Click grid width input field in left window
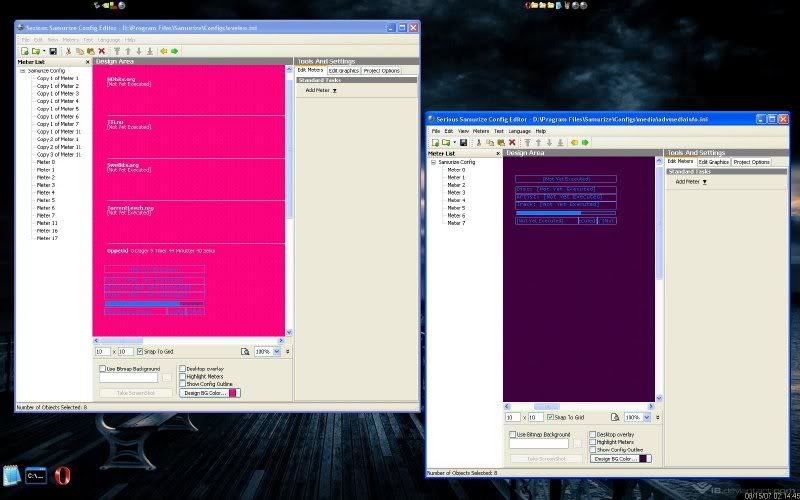Viewport: 800px width, 500px height. pos(103,352)
